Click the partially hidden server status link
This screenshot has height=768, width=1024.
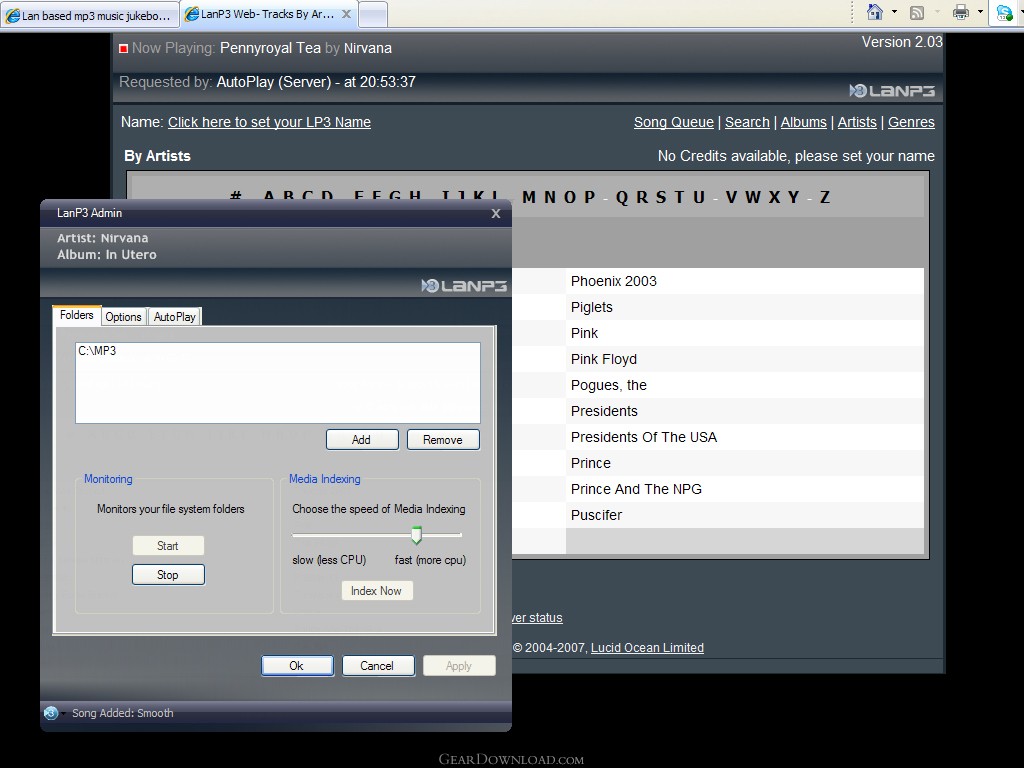tap(537, 618)
